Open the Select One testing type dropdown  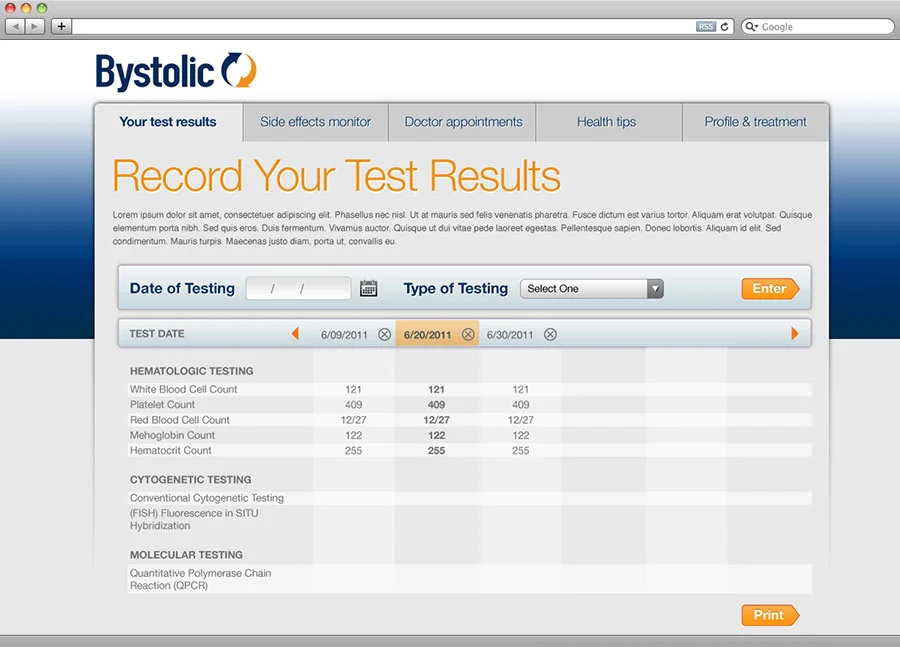[x=655, y=288]
